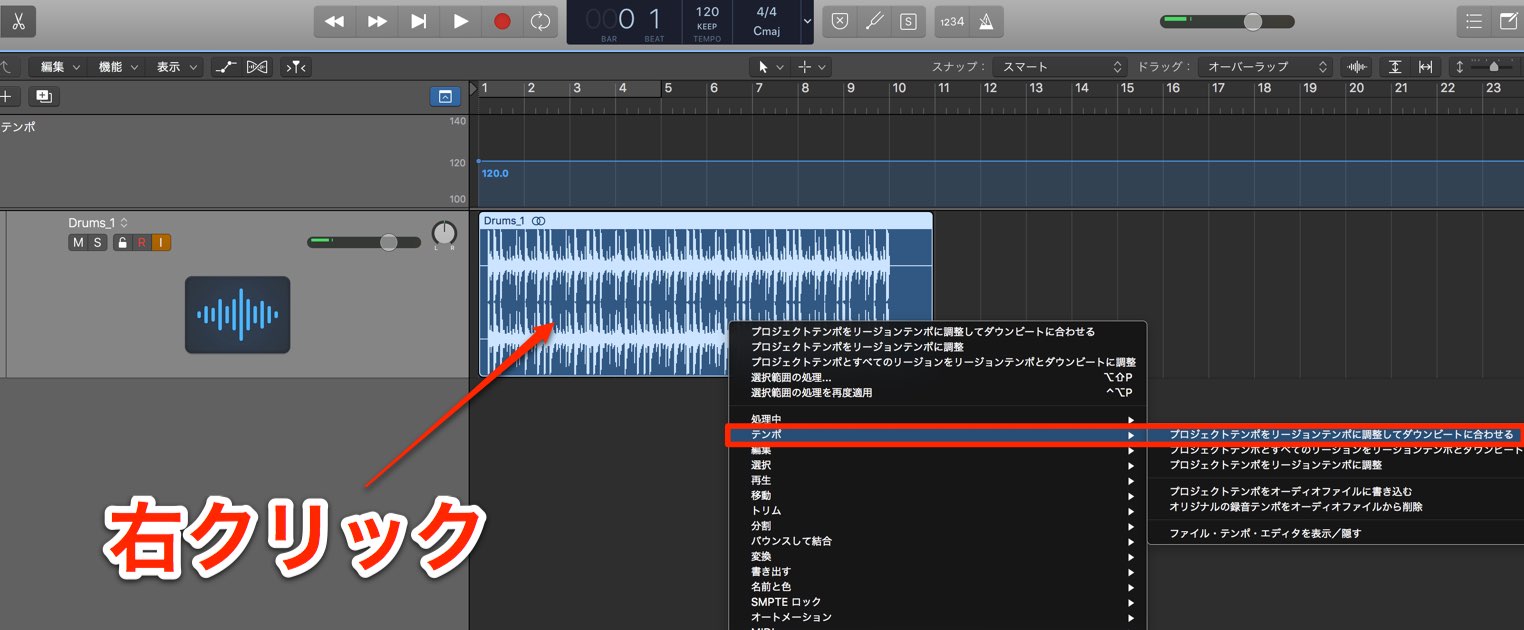Toggle the control bar solo S button
The width and height of the screenshot is (1524, 630).
click(908, 21)
